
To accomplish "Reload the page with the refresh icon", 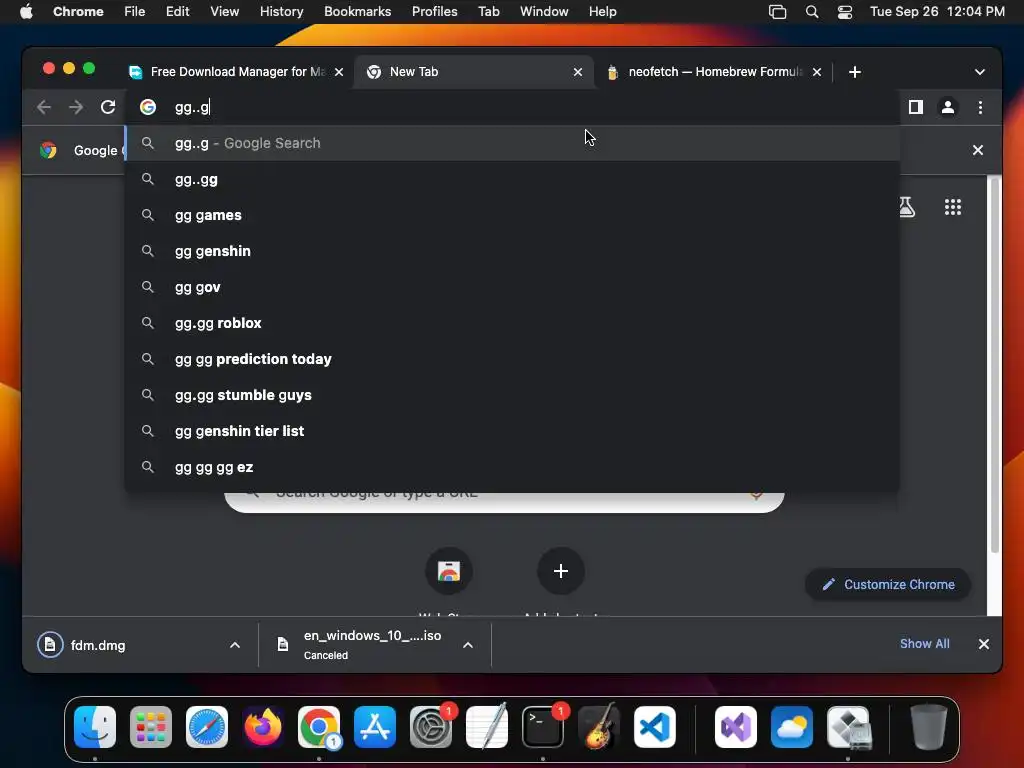I will click(x=108, y=107).
